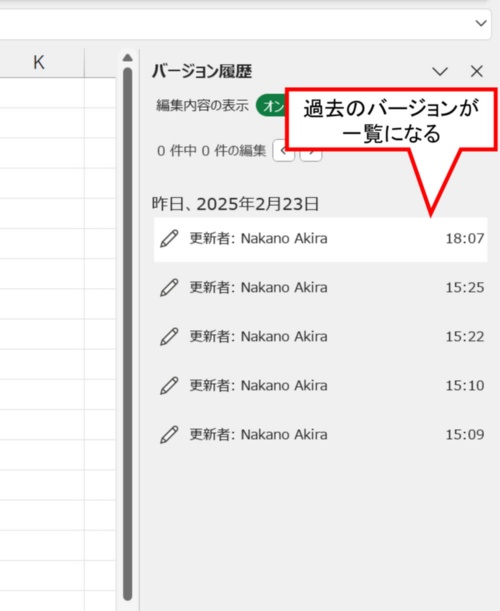The image size is (500, 611).
Task: Select the Nakano Akira version from 15:25
Action: 320,288
